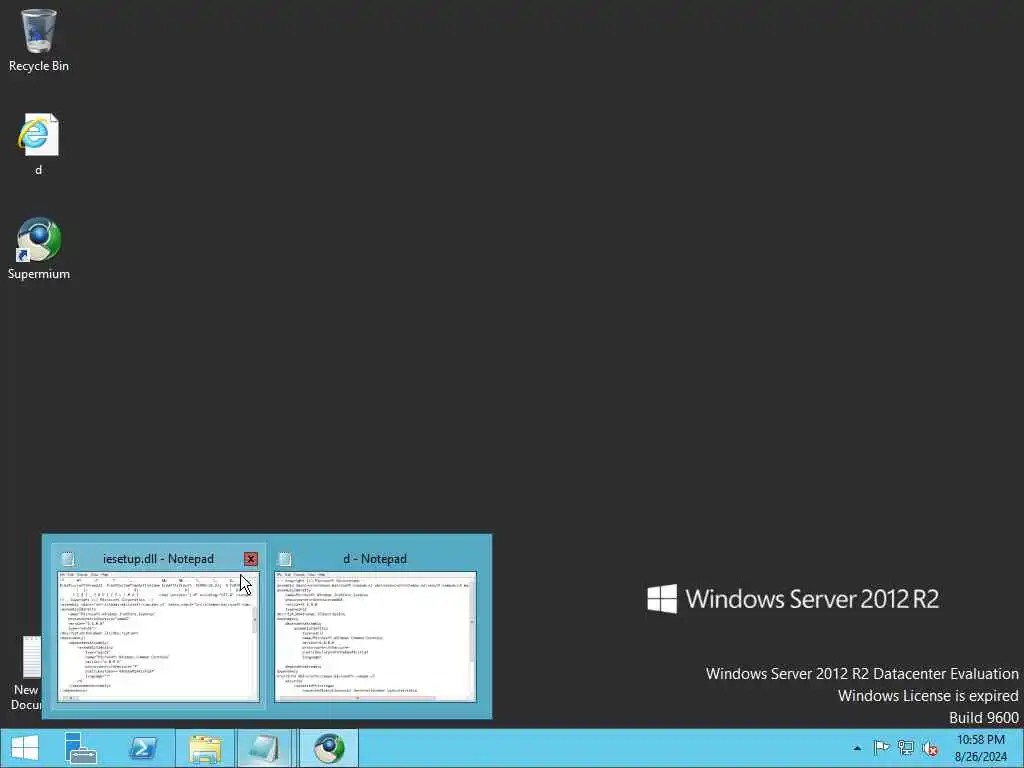Viewport: 1024px width, 768px height.
Task: Open the network tray icon
Action: click(906, 748)
